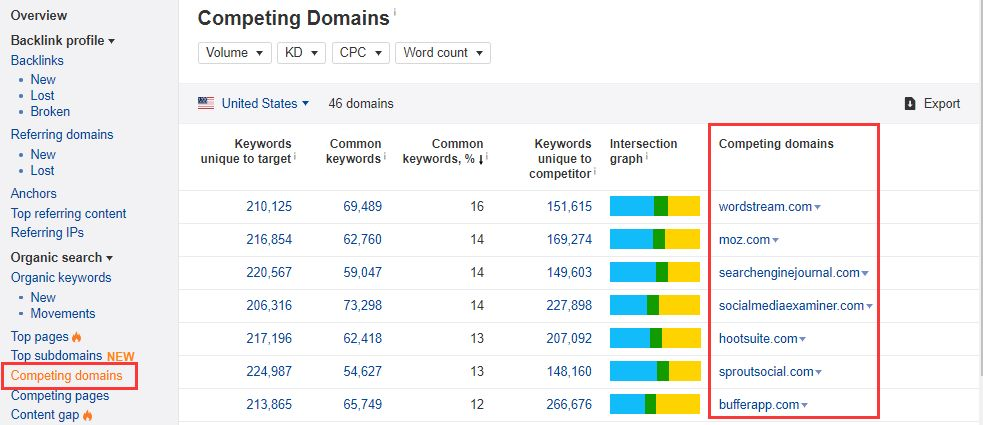Click unique to competitor value 266,676

coord(569,404)
